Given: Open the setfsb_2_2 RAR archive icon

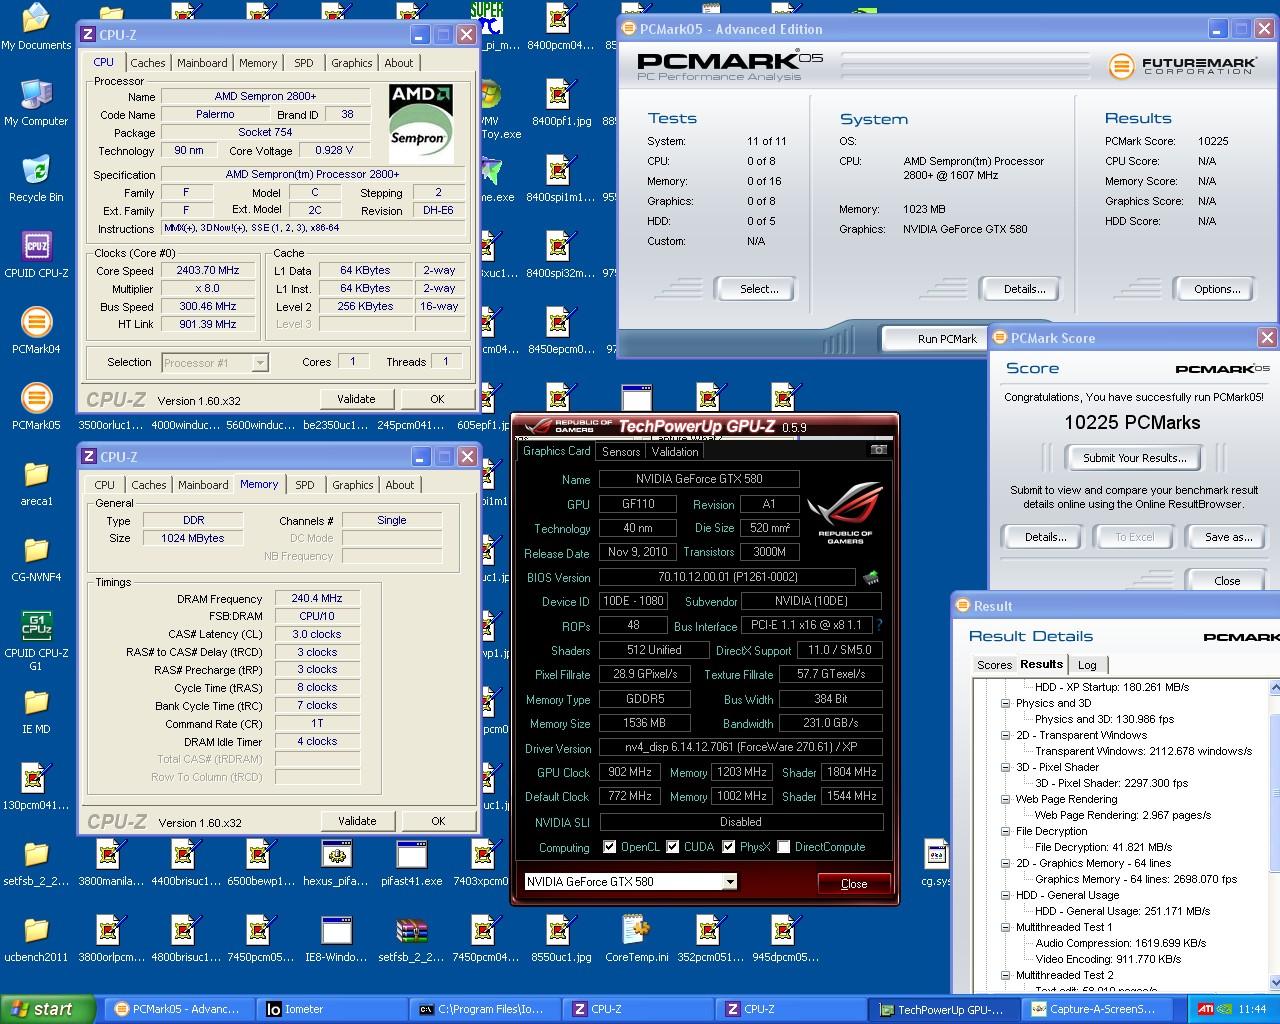Looking at the screenshot, I should pyautogui.click(x=411, y=937).
